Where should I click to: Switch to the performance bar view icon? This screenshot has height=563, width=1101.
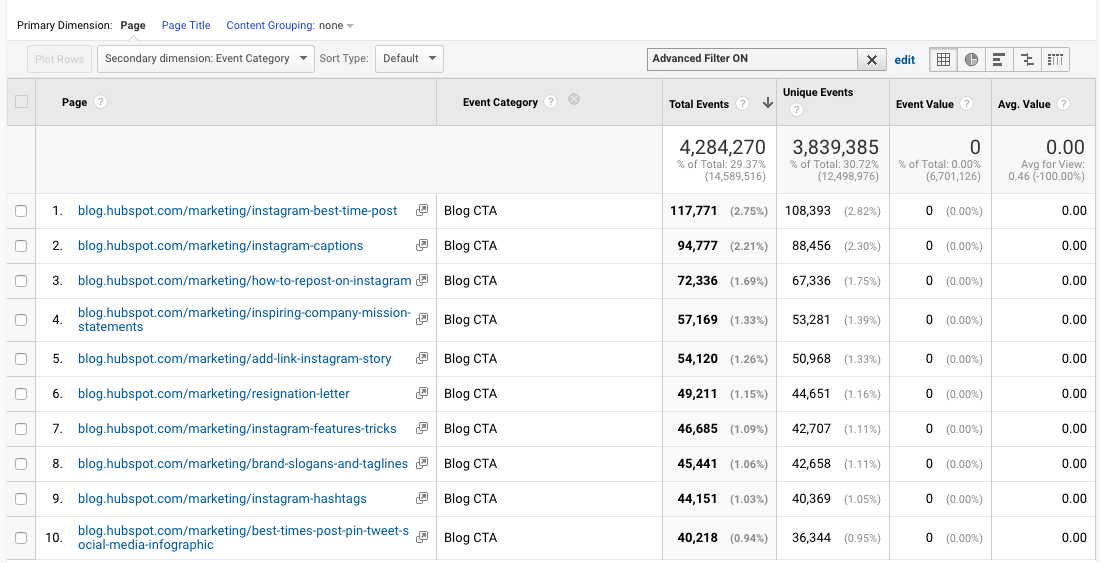tap(999, 60)
